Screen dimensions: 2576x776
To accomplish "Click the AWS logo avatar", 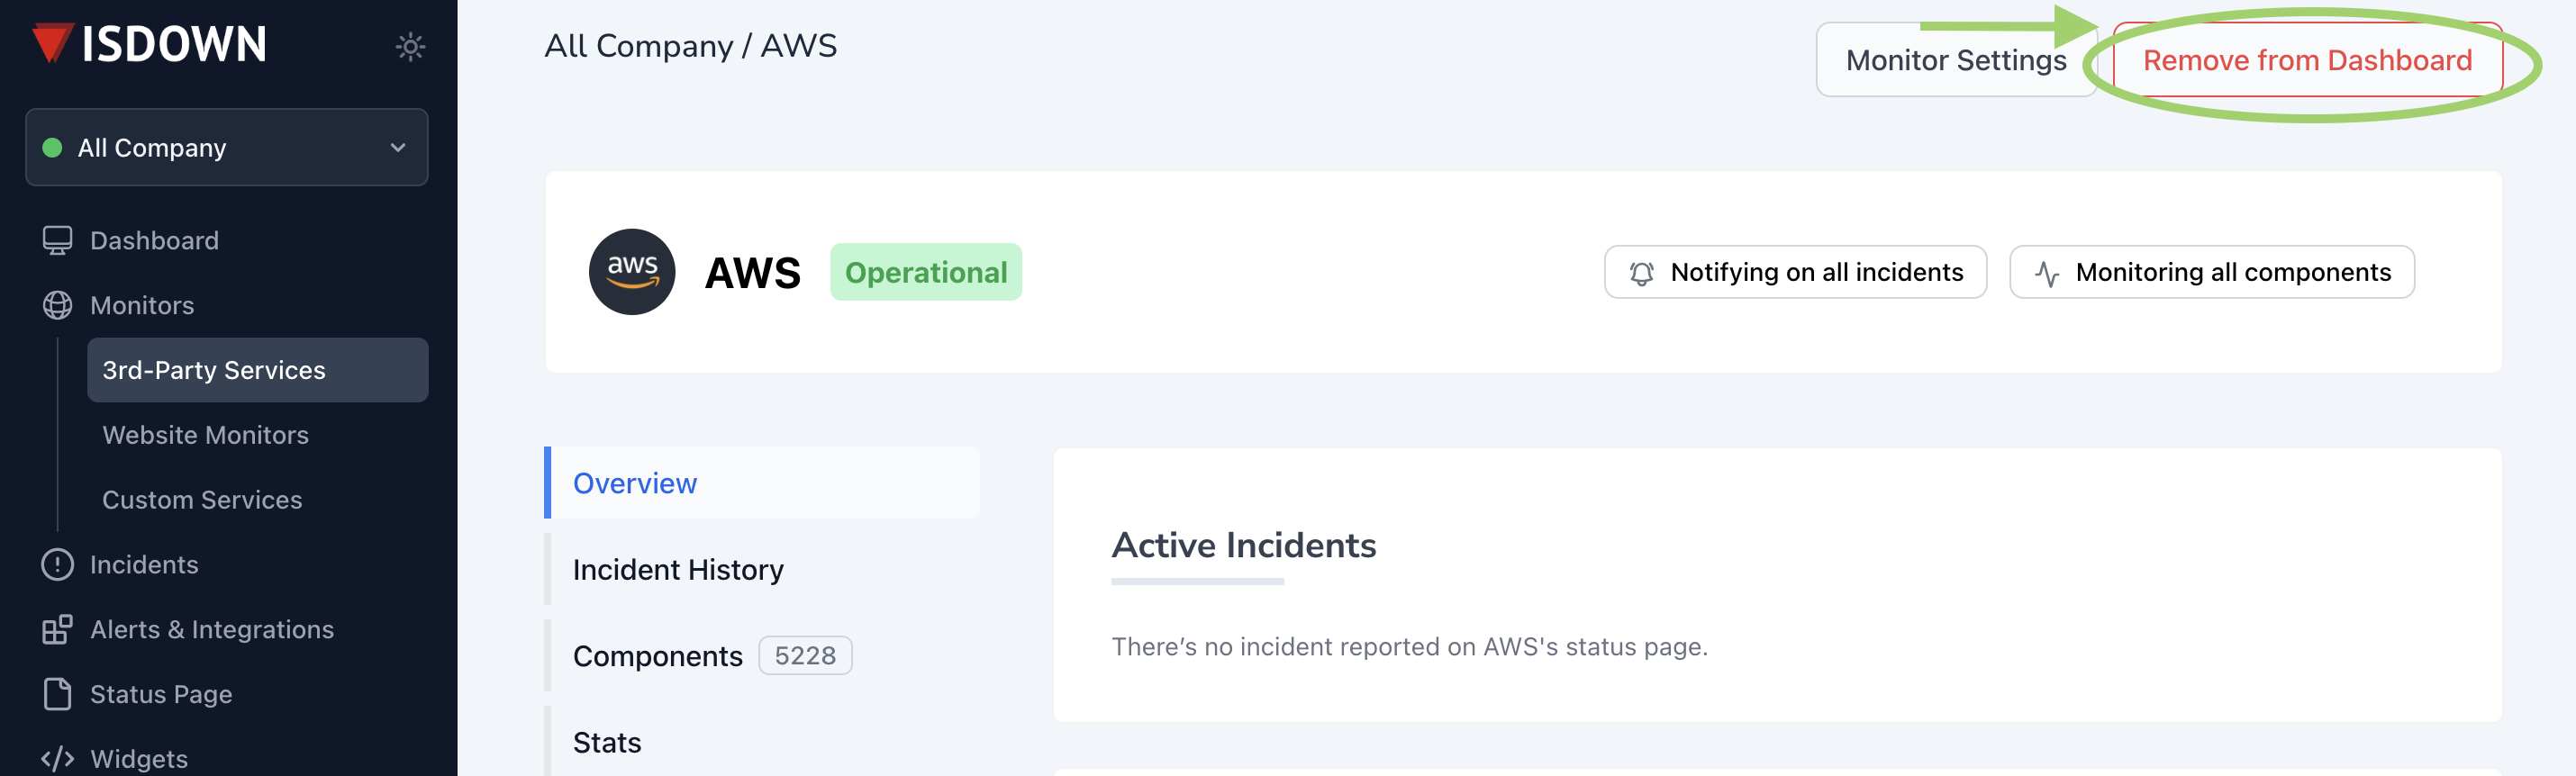I will [x=632, y=272].
